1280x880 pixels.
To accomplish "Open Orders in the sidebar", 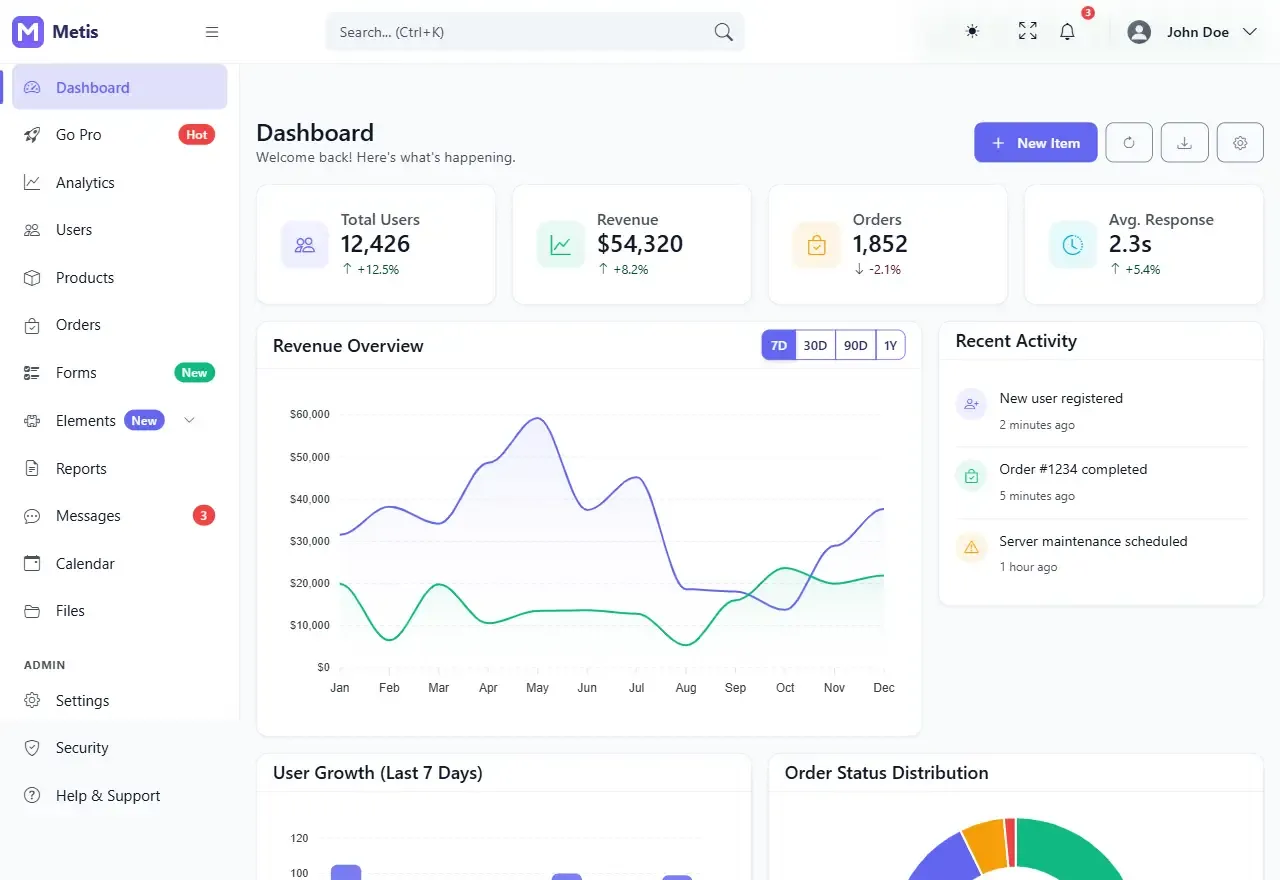I will (x=120, y=325).
